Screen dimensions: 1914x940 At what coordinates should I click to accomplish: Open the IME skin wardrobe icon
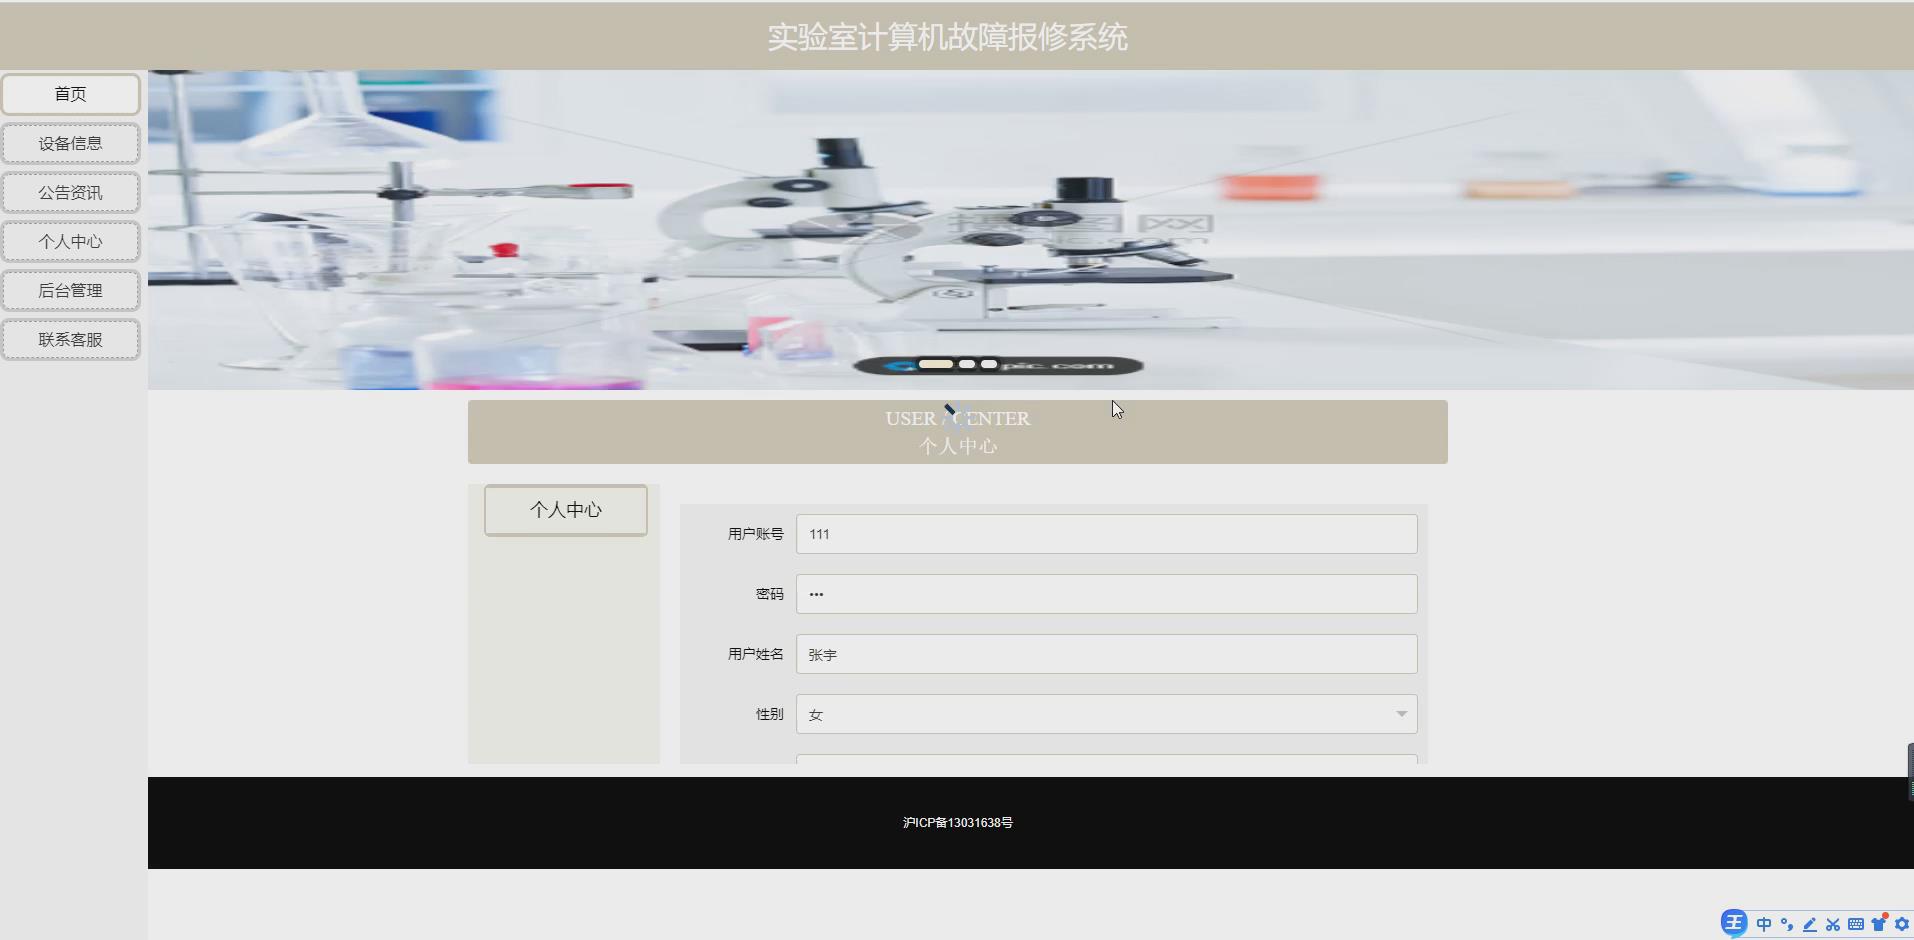(x=1878, y=923)
